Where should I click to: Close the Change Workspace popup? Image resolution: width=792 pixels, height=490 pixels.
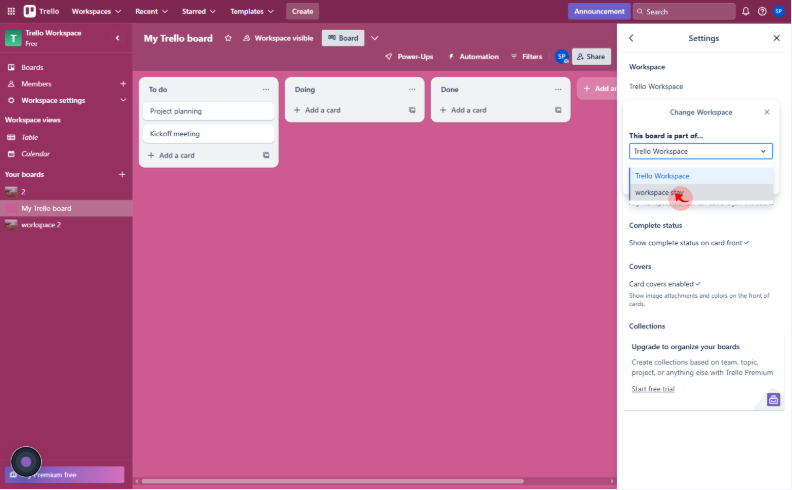(x=767, y=112)
